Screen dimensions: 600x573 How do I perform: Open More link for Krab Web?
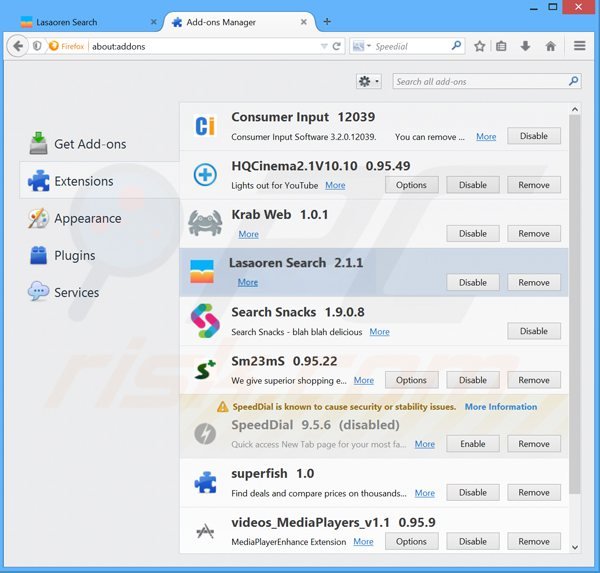click(x=248, y=234)
